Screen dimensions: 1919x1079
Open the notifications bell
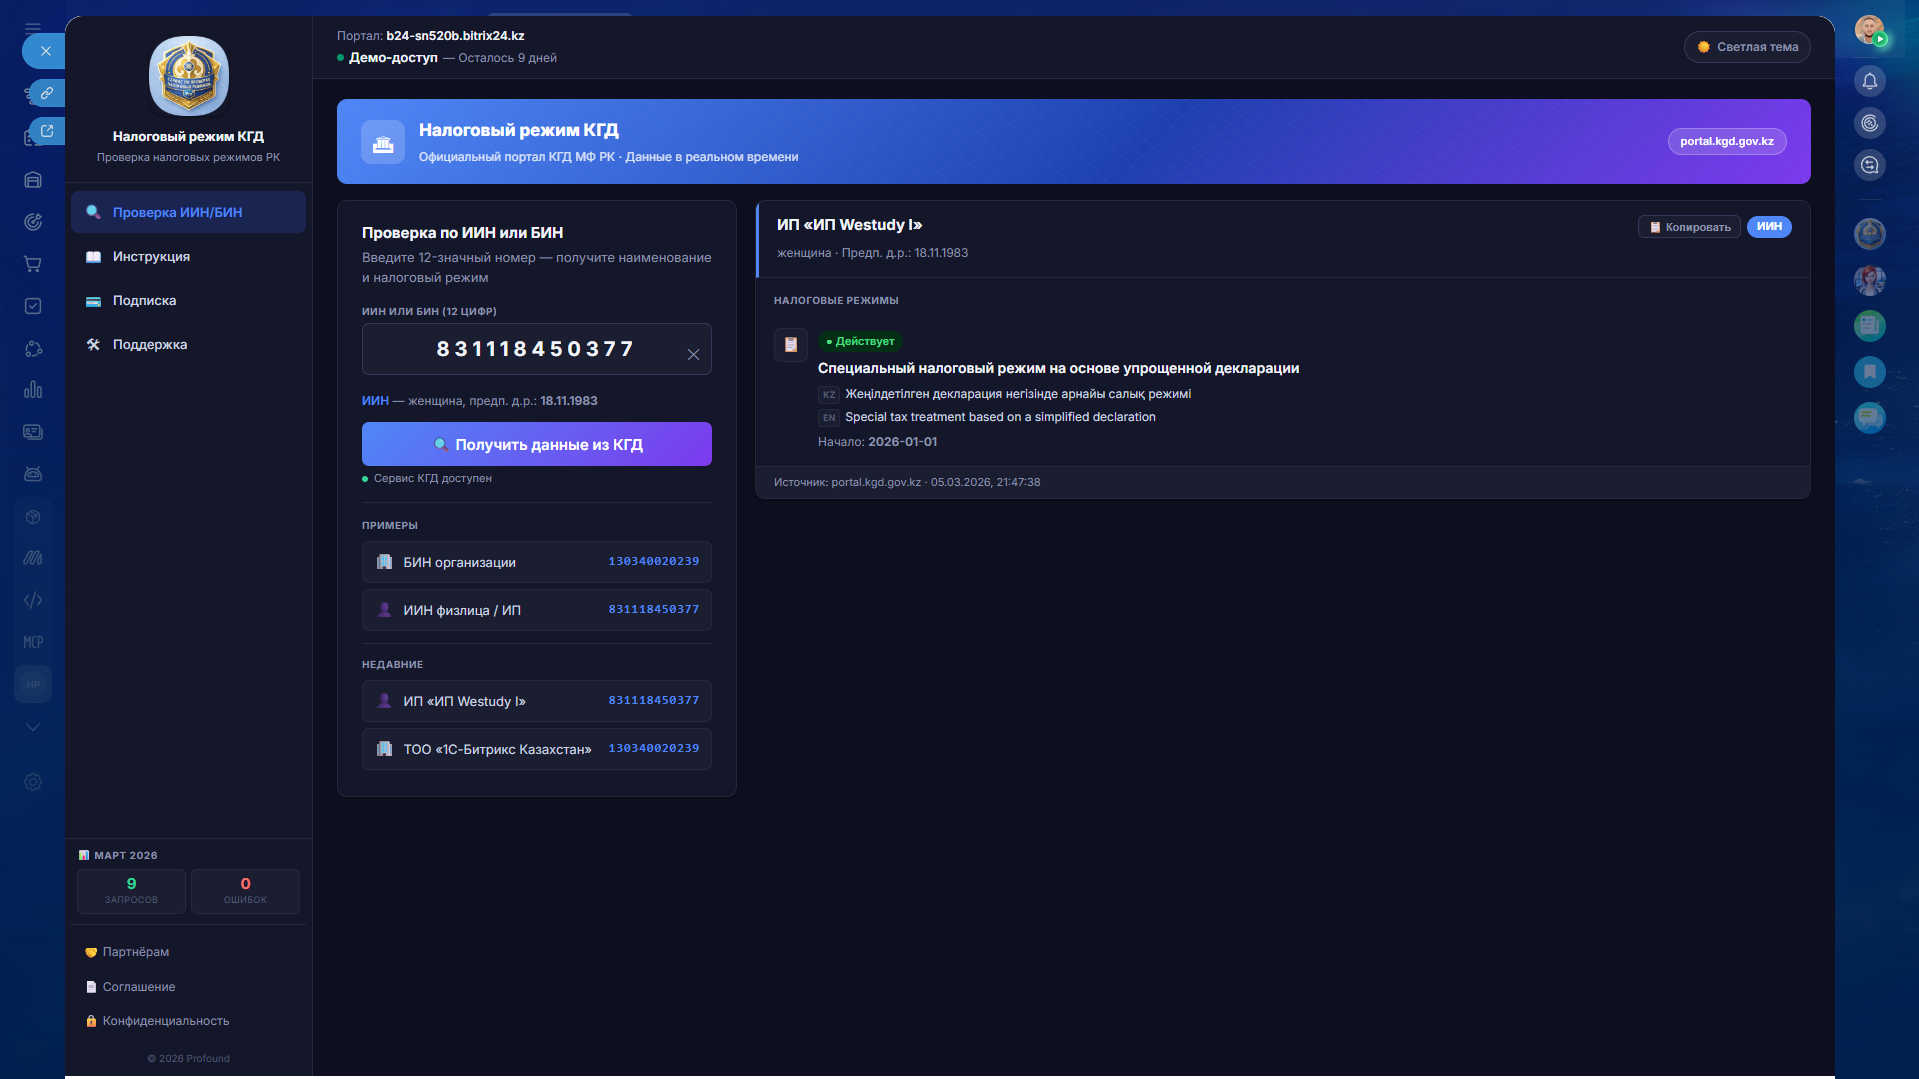click(1870, 81)
